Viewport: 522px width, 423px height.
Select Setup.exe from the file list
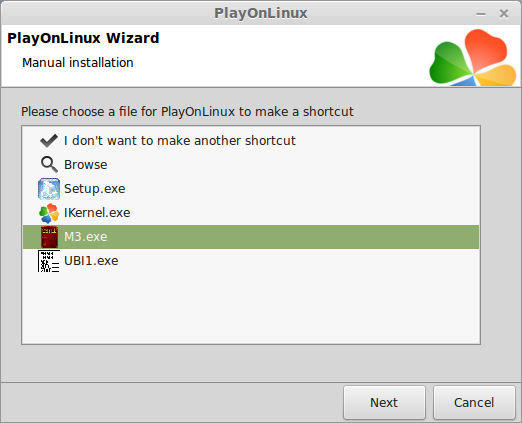[251, 189]
